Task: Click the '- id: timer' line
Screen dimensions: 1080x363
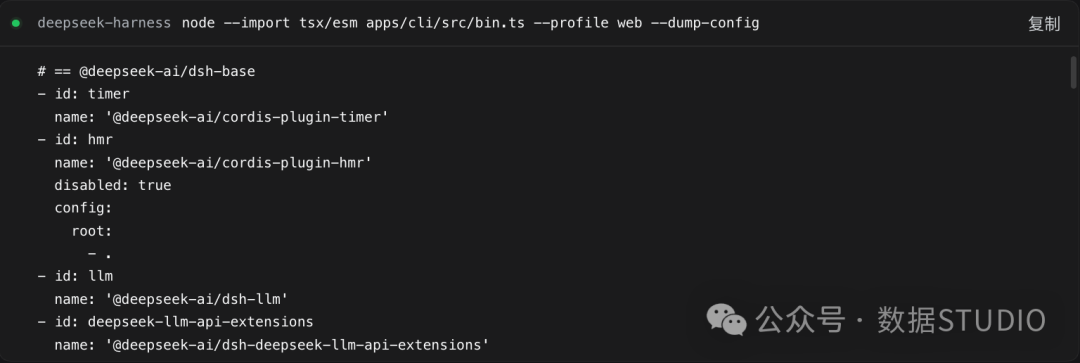Action: coord(83,94)
